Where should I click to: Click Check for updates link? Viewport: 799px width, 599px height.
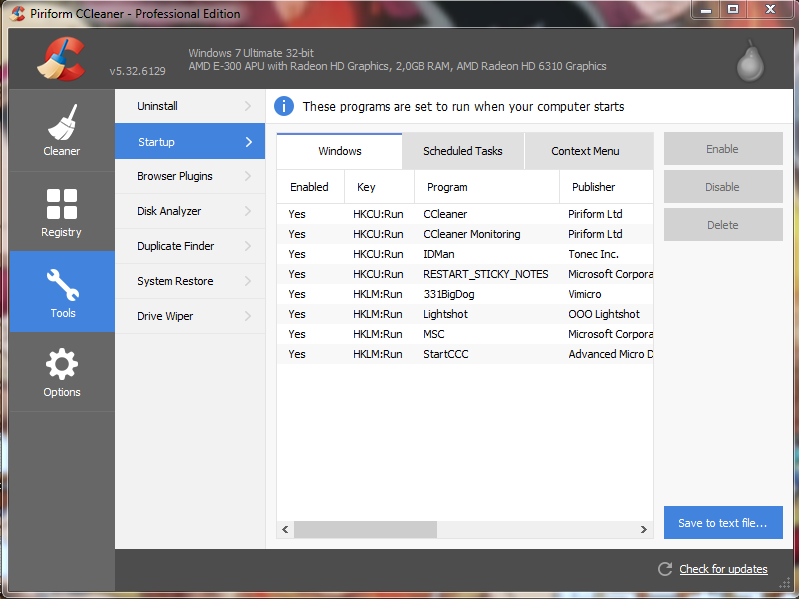[723, 569]
